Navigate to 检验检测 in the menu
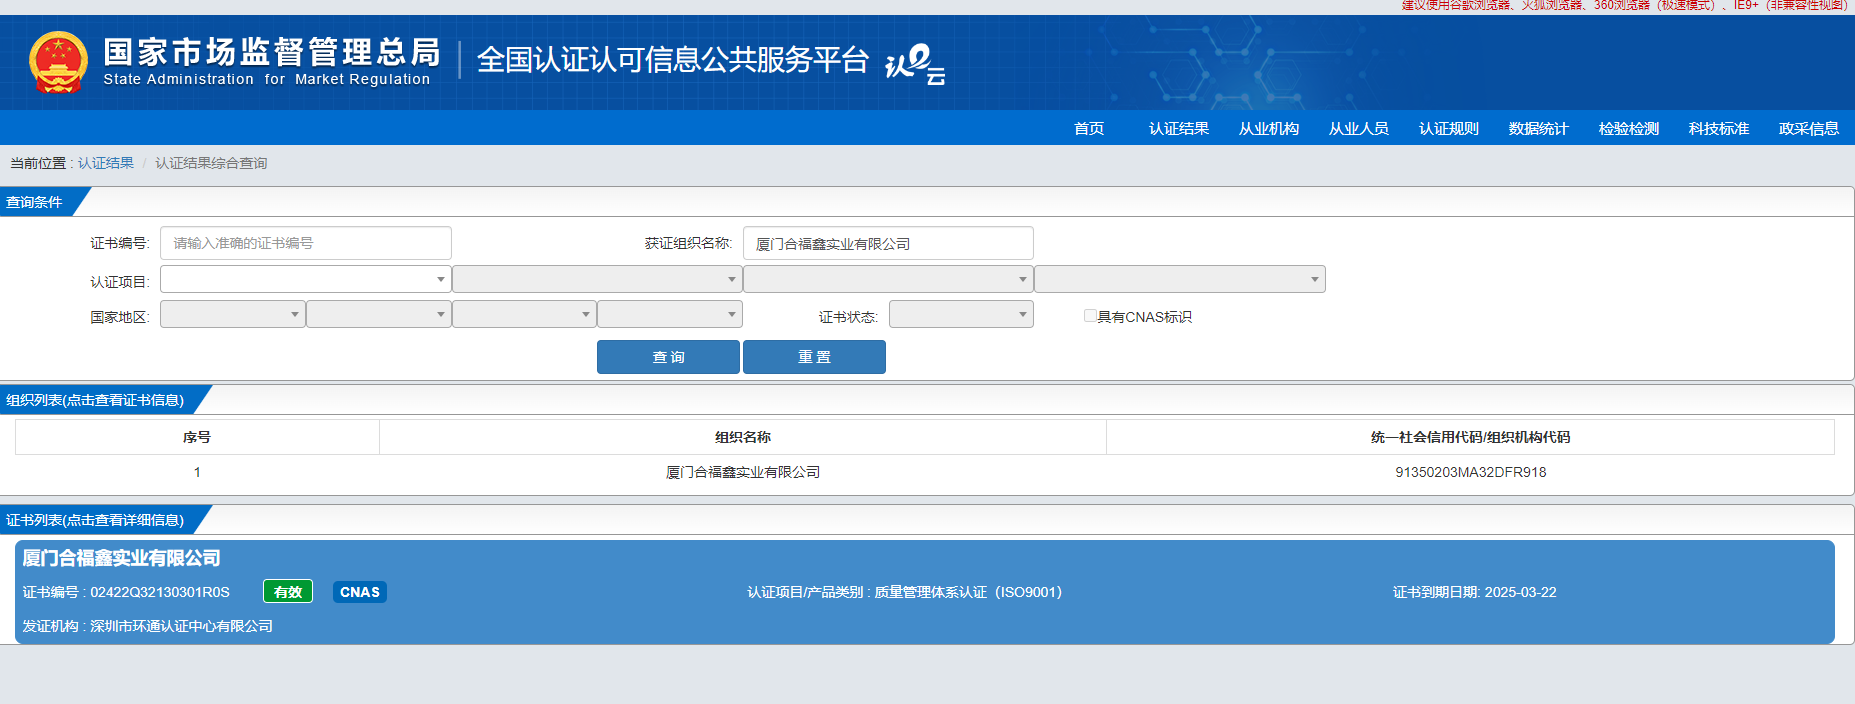Image resolution: width=1855 pixels, height=704 pixels. (1629, 128)
